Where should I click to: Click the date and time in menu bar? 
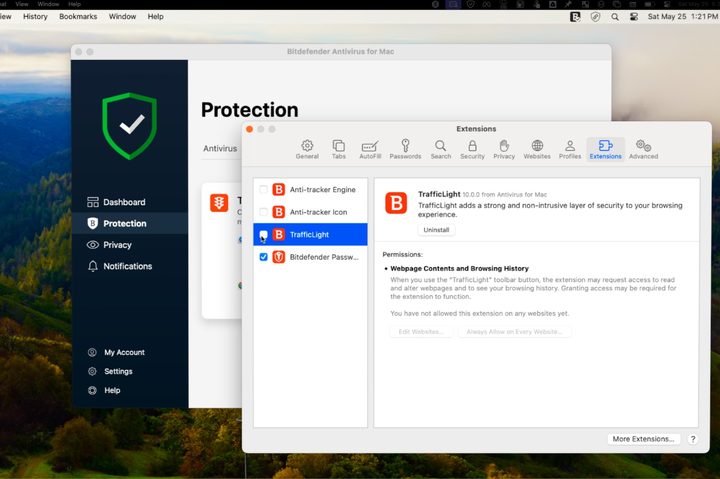point(682,17)
